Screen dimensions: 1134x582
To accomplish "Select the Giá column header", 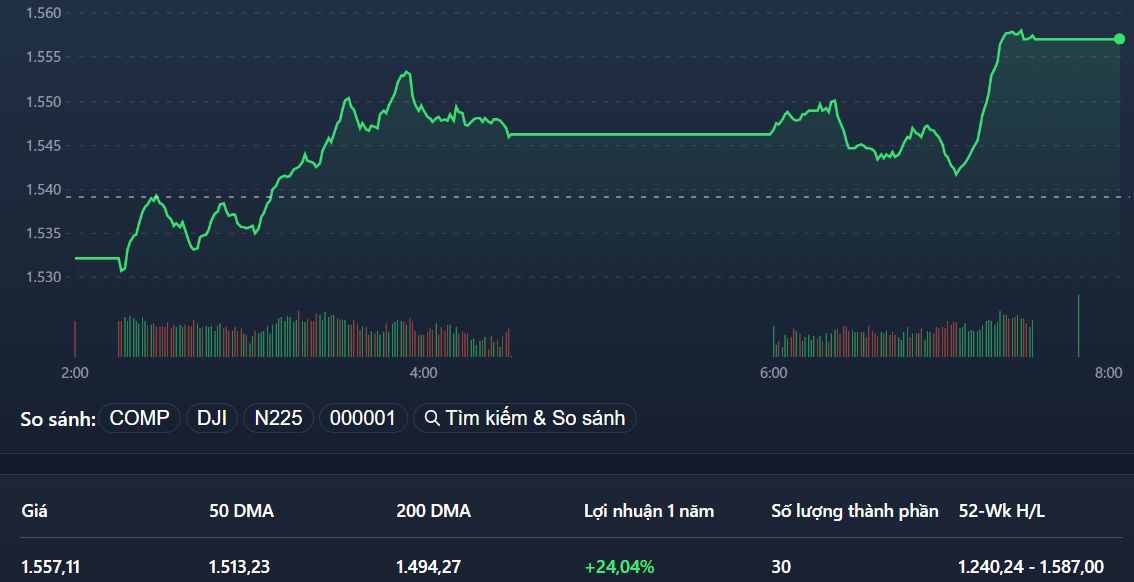I will click(x=32, y=510).
